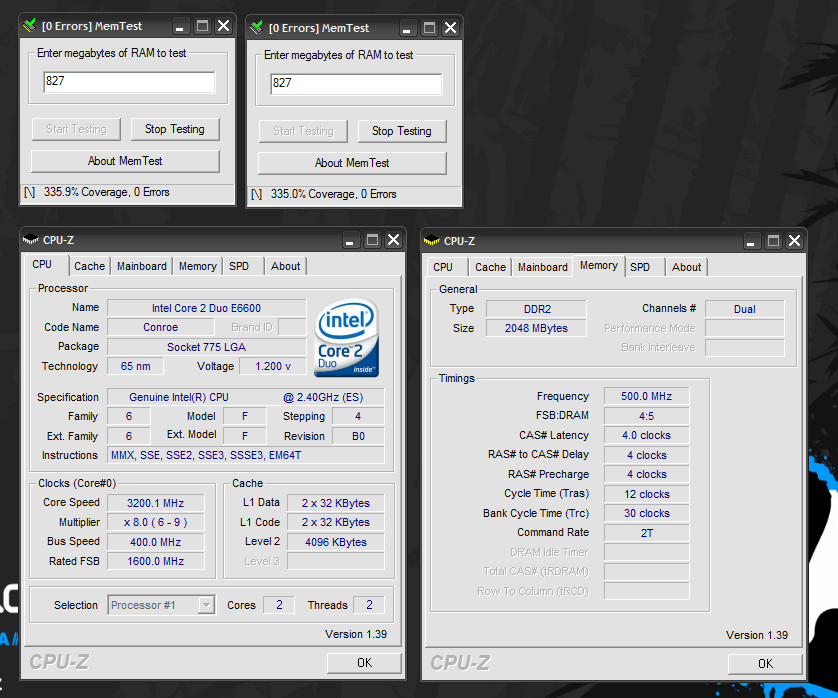Select Cache tab in left CPU-Z window
838x698 pixels.
click(x=89, y=266)
